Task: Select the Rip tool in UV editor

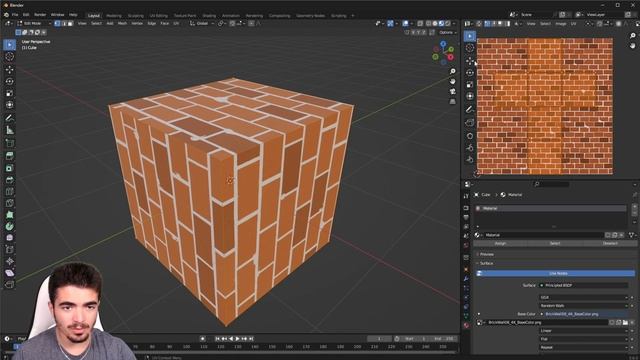Action: coord(470,122)
